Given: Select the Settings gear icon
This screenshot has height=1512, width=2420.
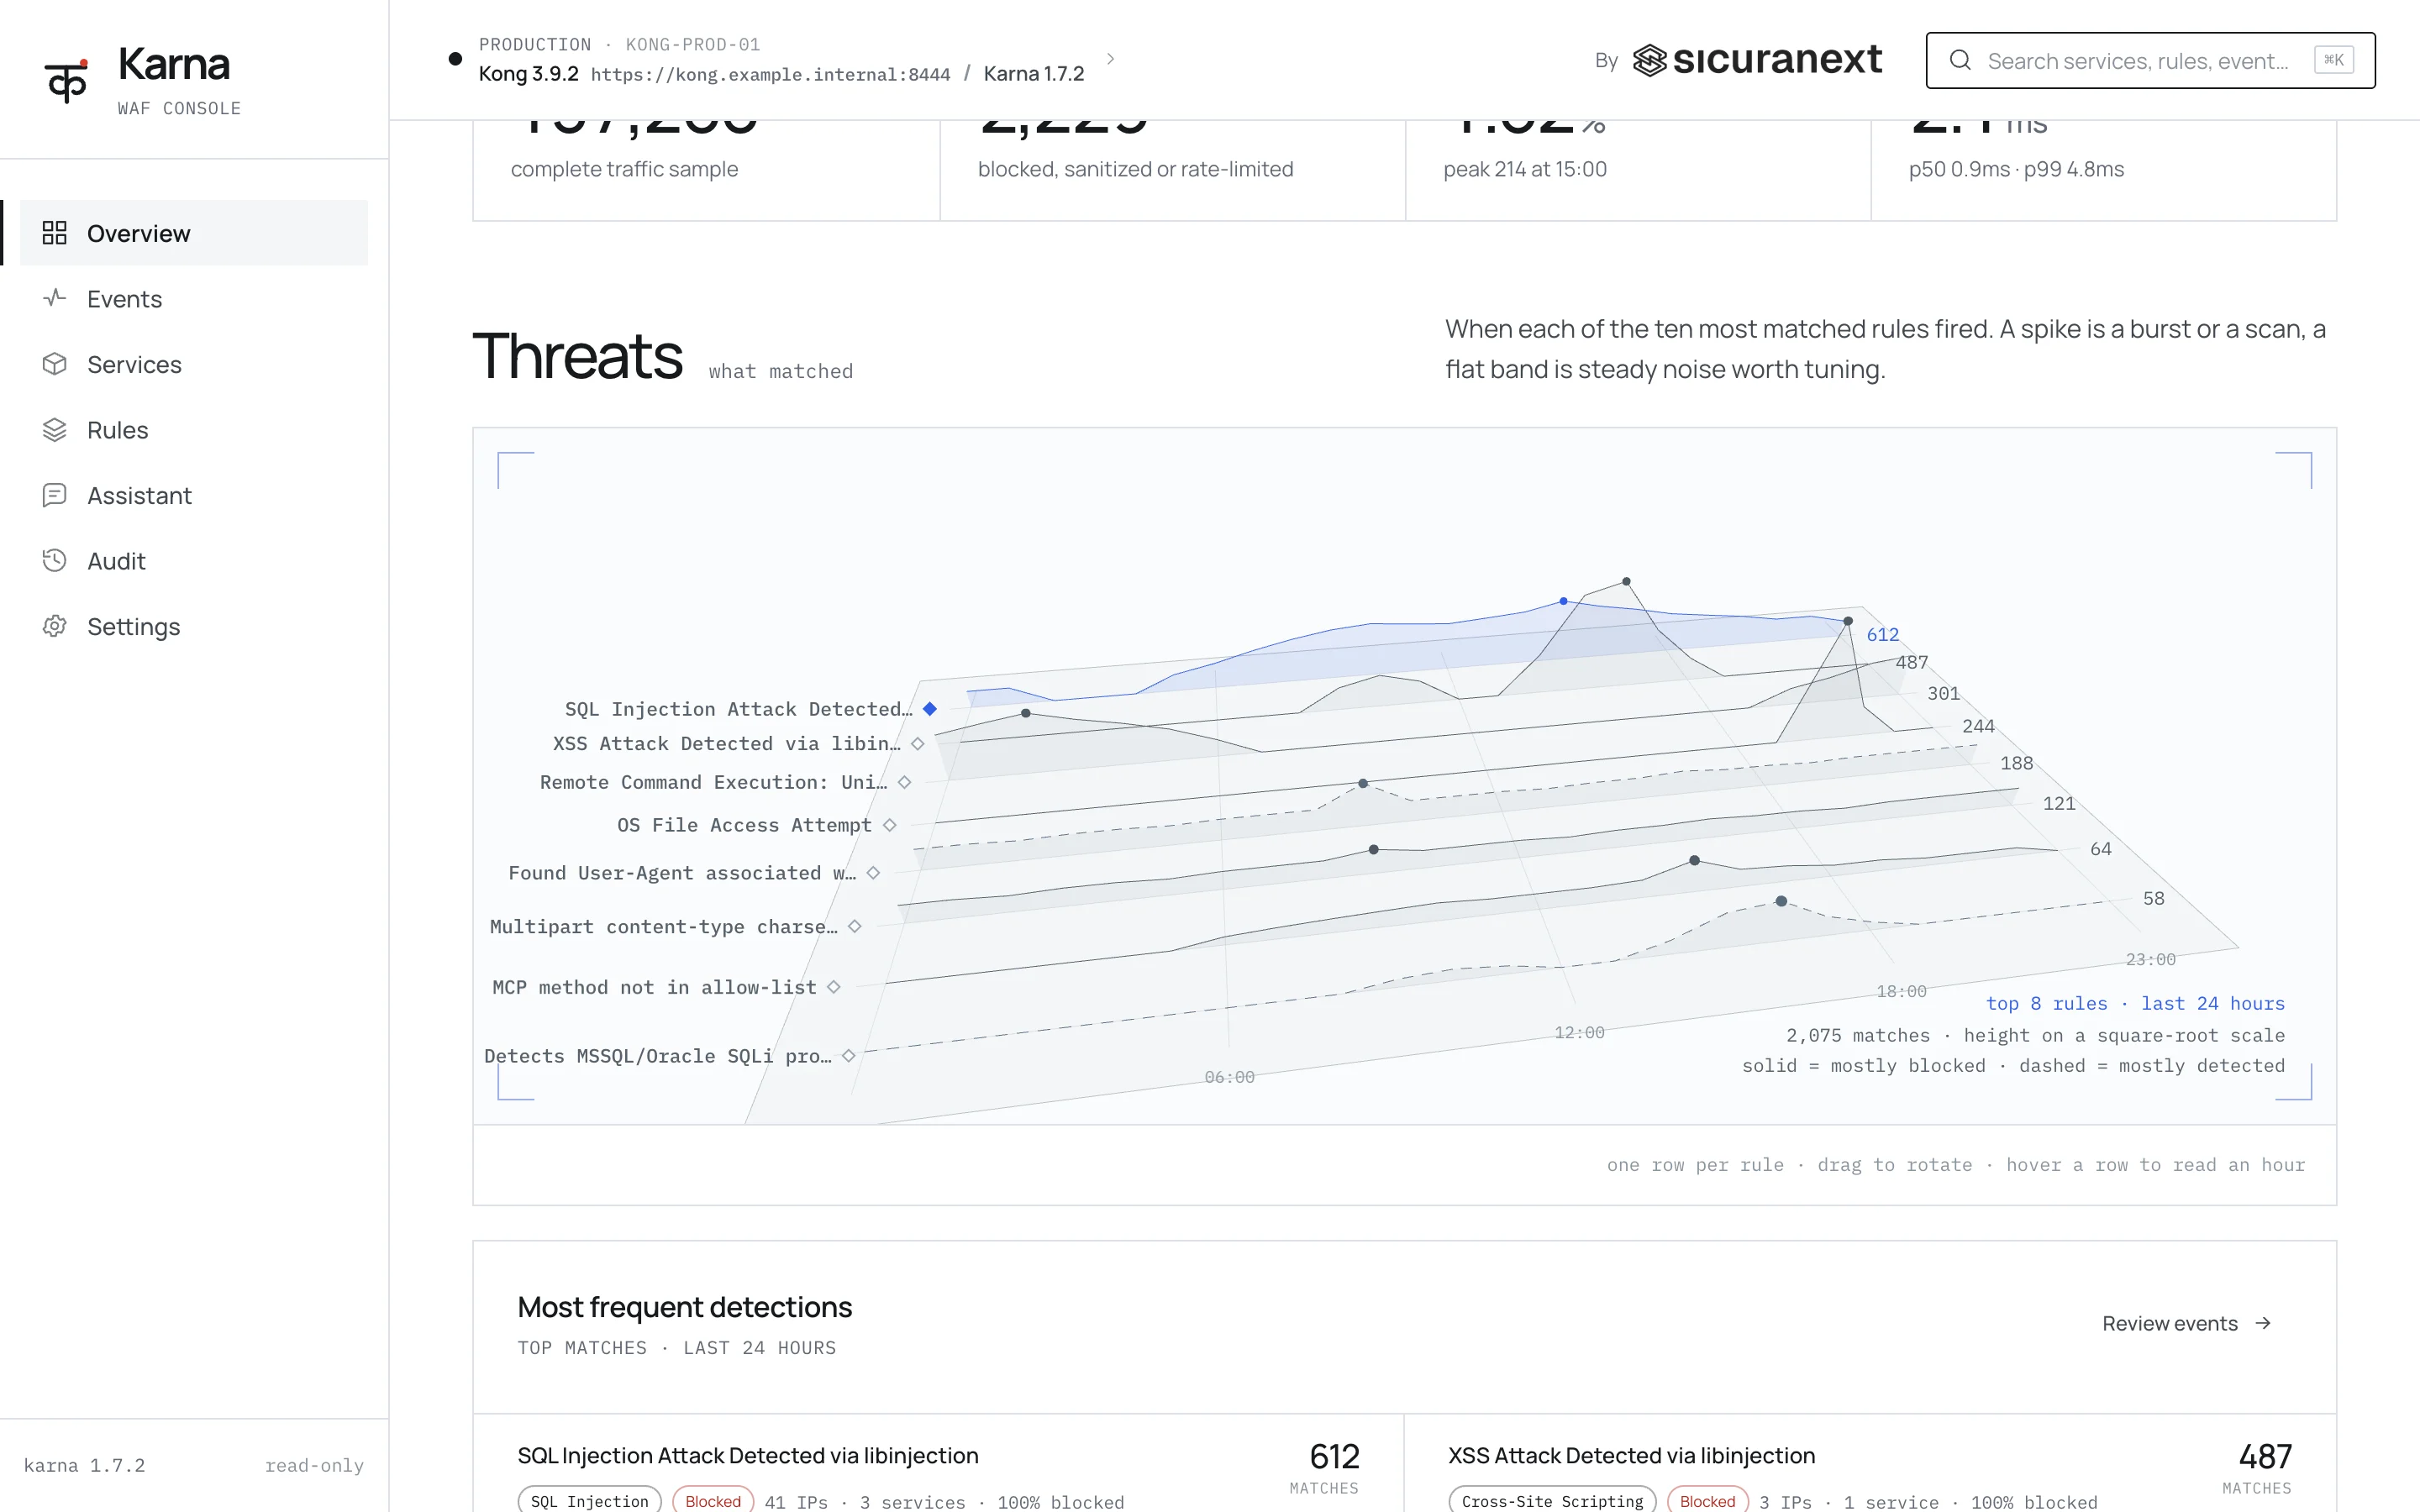Looking at the screenshot, I should 54,626.
